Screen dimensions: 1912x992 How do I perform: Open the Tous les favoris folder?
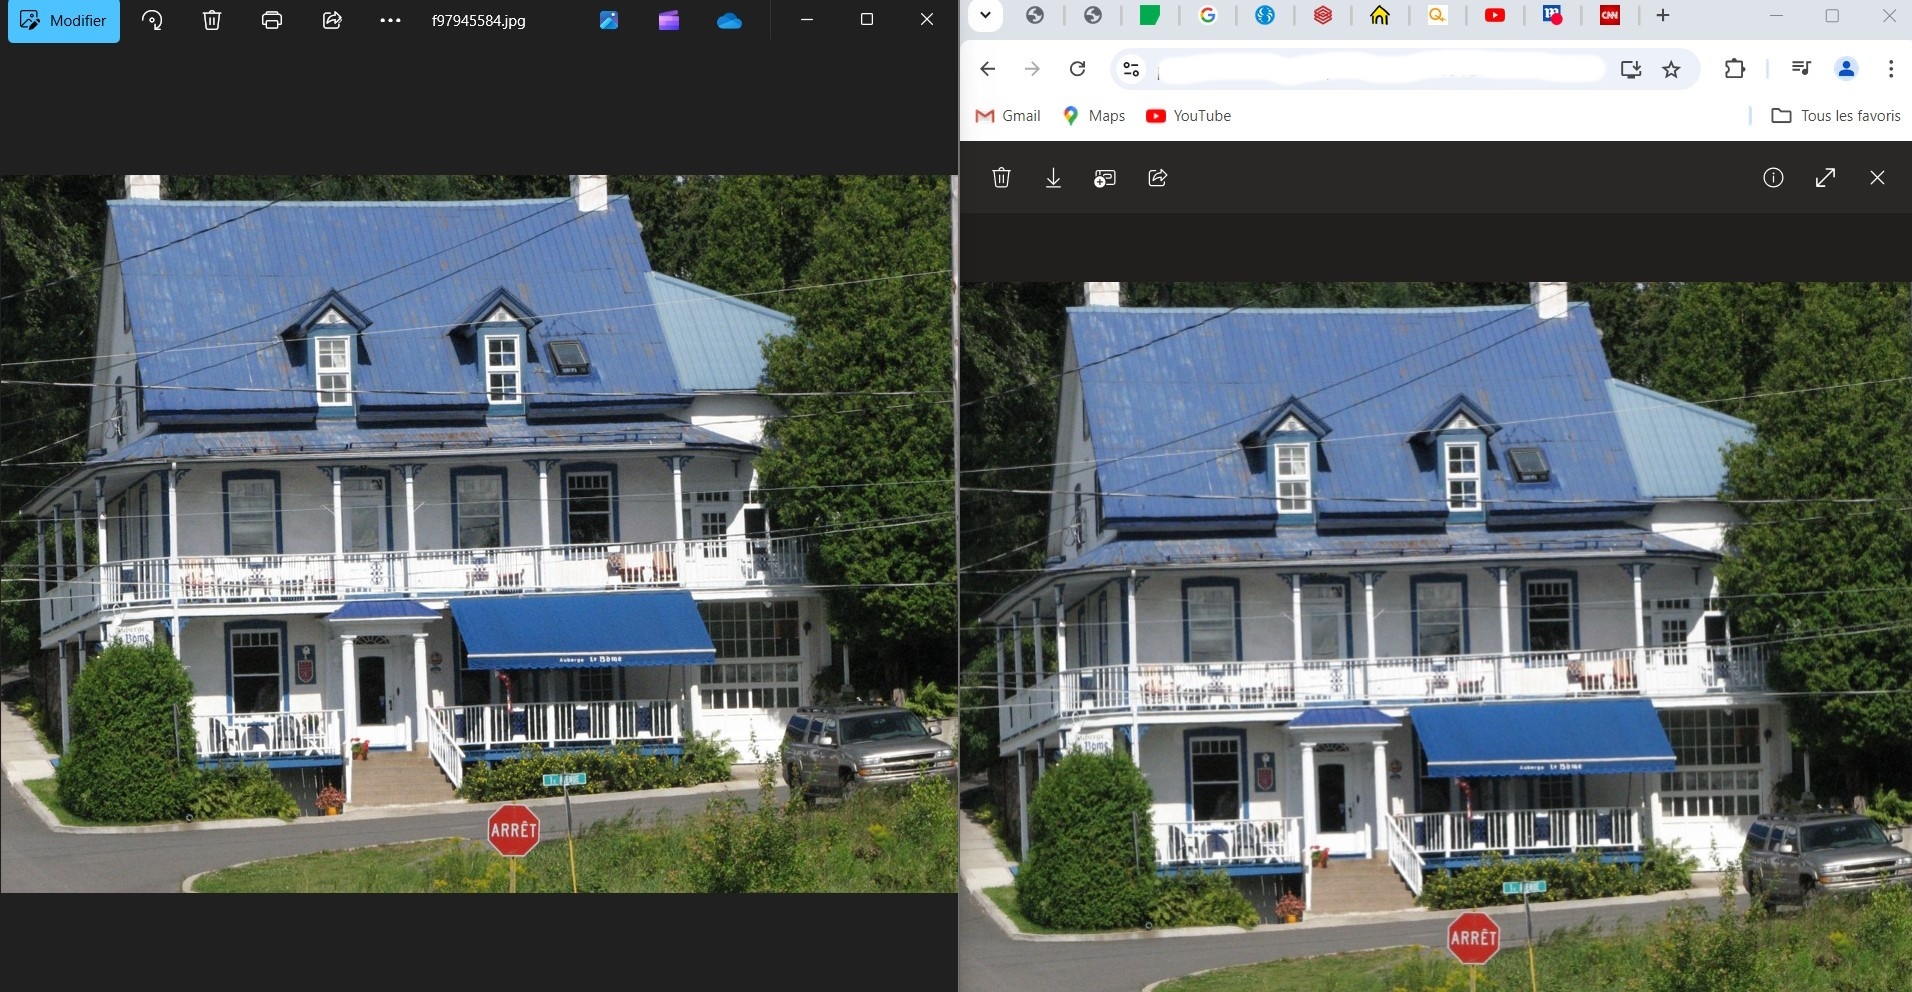(x=1835, y=116)
